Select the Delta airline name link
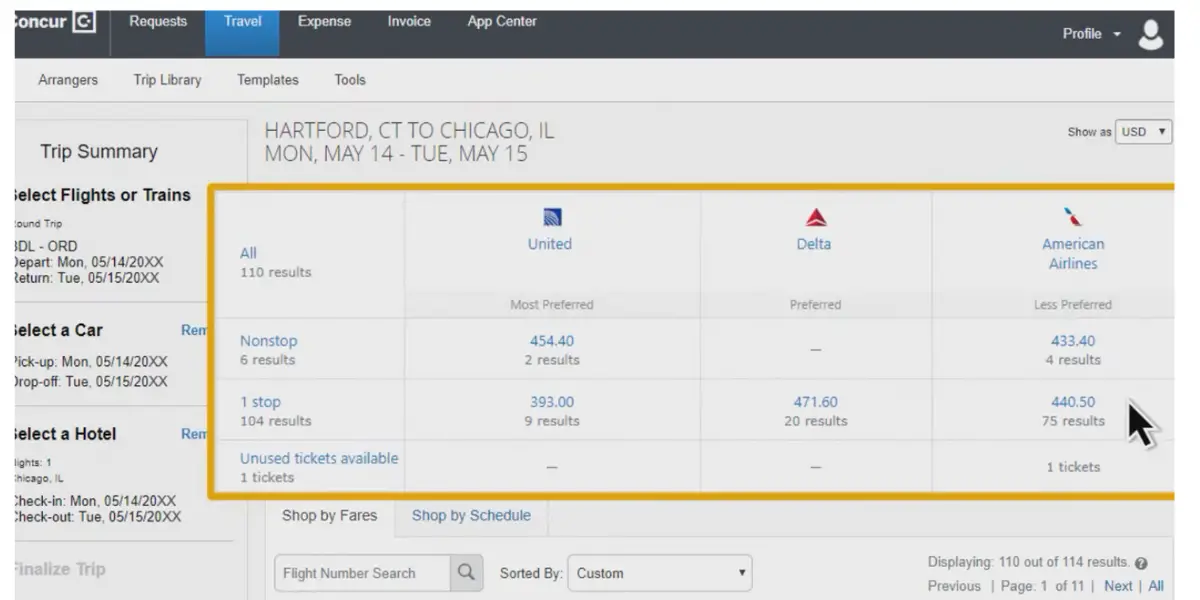 pos(814,244)
